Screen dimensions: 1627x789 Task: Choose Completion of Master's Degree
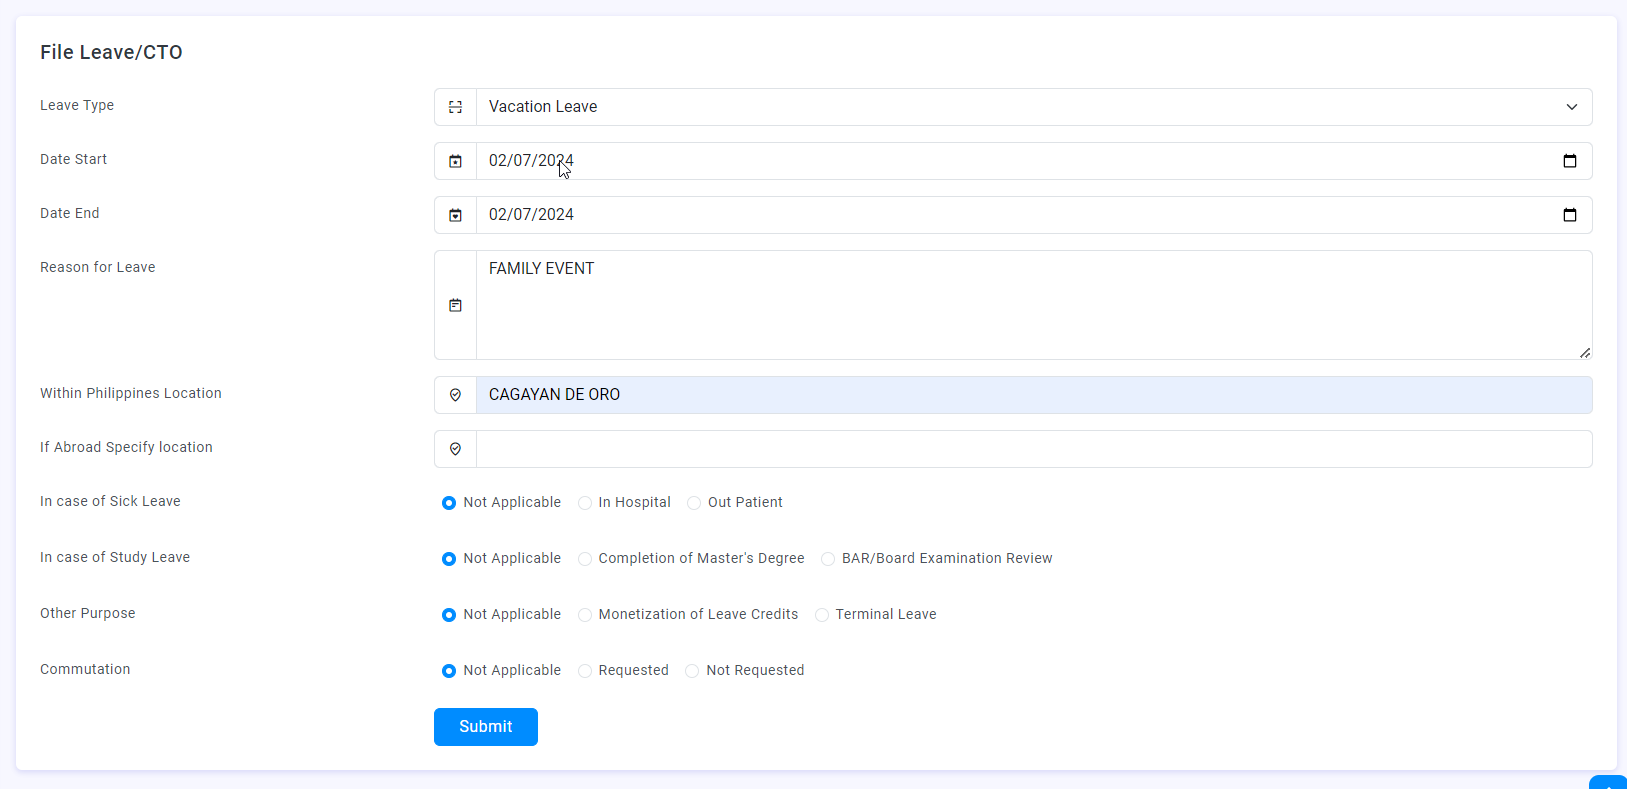[585, 559]
